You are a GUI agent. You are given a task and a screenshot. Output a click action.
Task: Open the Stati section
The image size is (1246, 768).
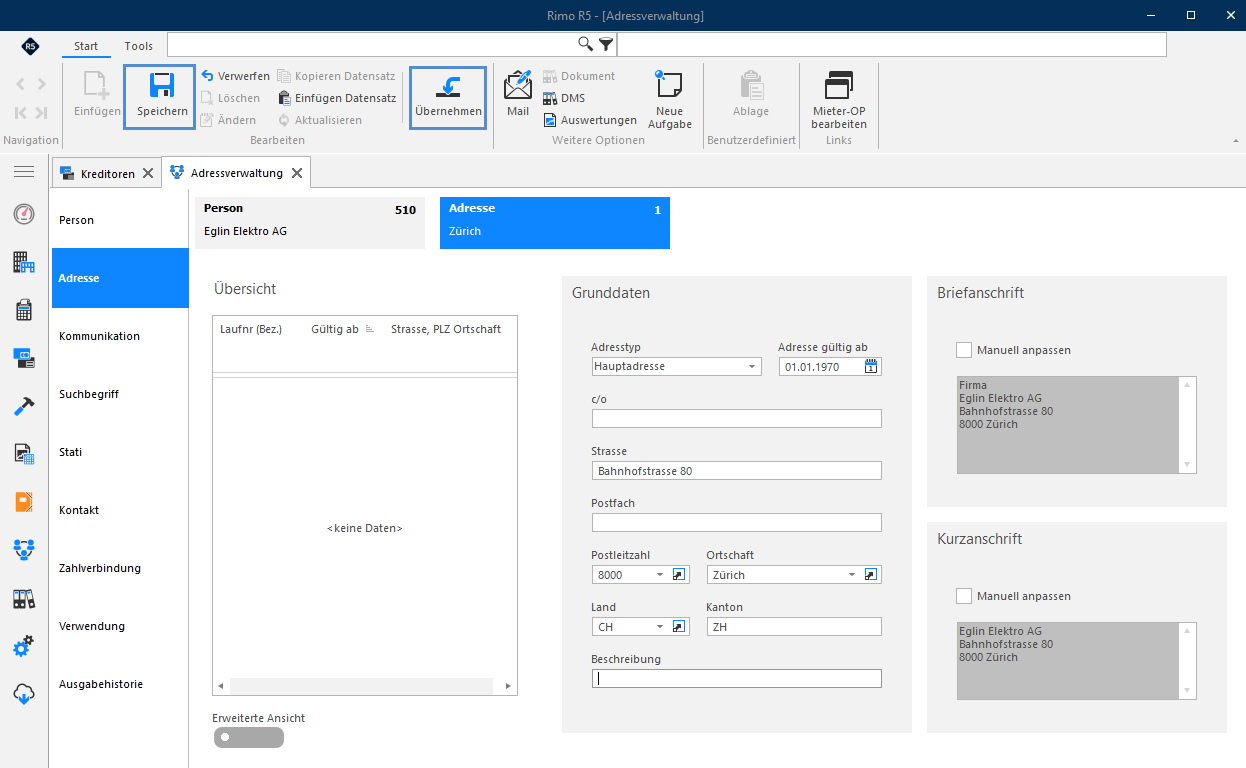coord(119,452)
